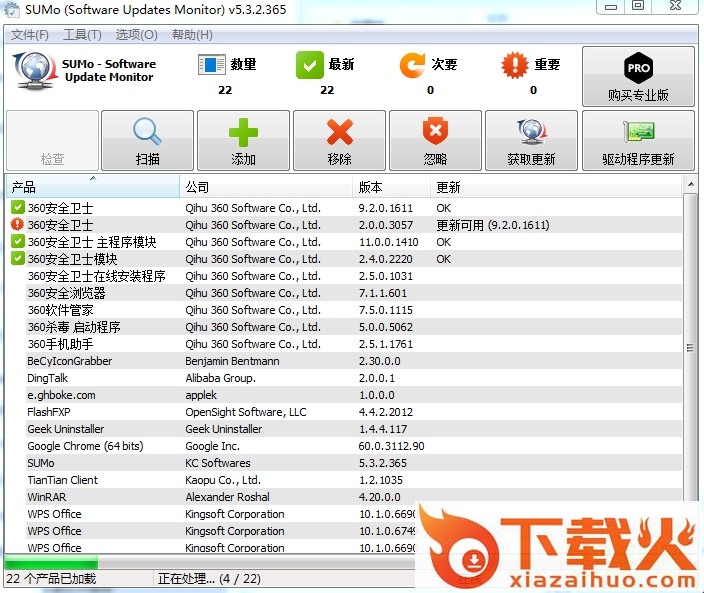The height and width of the screenshot is (593, 704).
Task: Click green check icon of 360安全卫士 9.2.0.1611
Action: [x=18, y=207]
